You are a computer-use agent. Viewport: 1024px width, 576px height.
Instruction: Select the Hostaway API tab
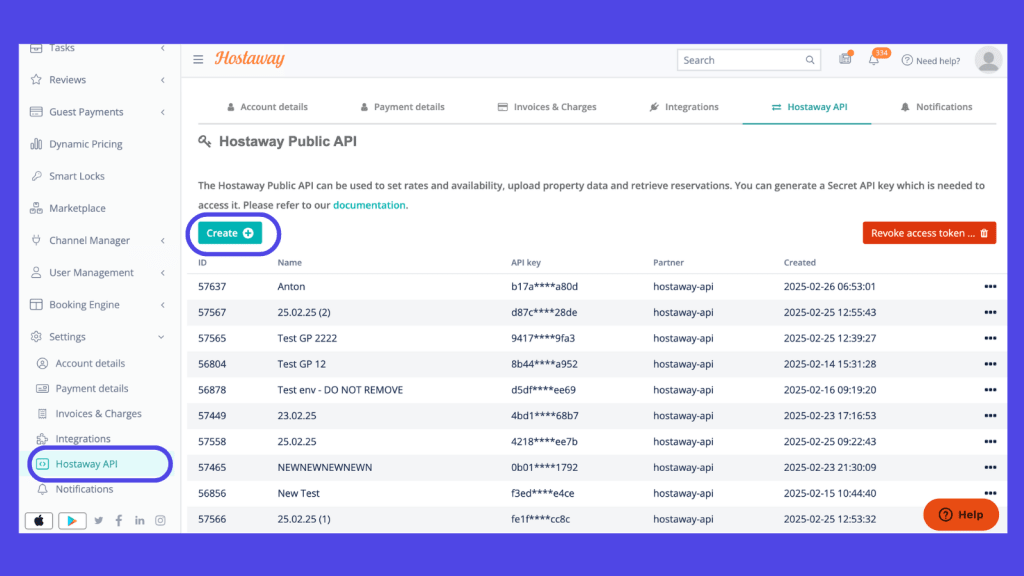pyautogui.click(x=809, y=106)
